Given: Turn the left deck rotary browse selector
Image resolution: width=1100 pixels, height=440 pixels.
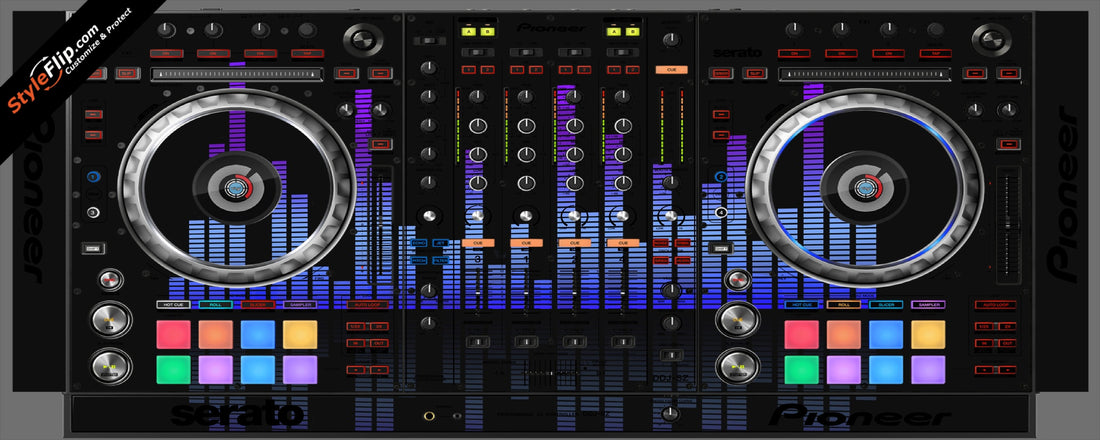Looking at the screenshot, I should pos(363,39).
